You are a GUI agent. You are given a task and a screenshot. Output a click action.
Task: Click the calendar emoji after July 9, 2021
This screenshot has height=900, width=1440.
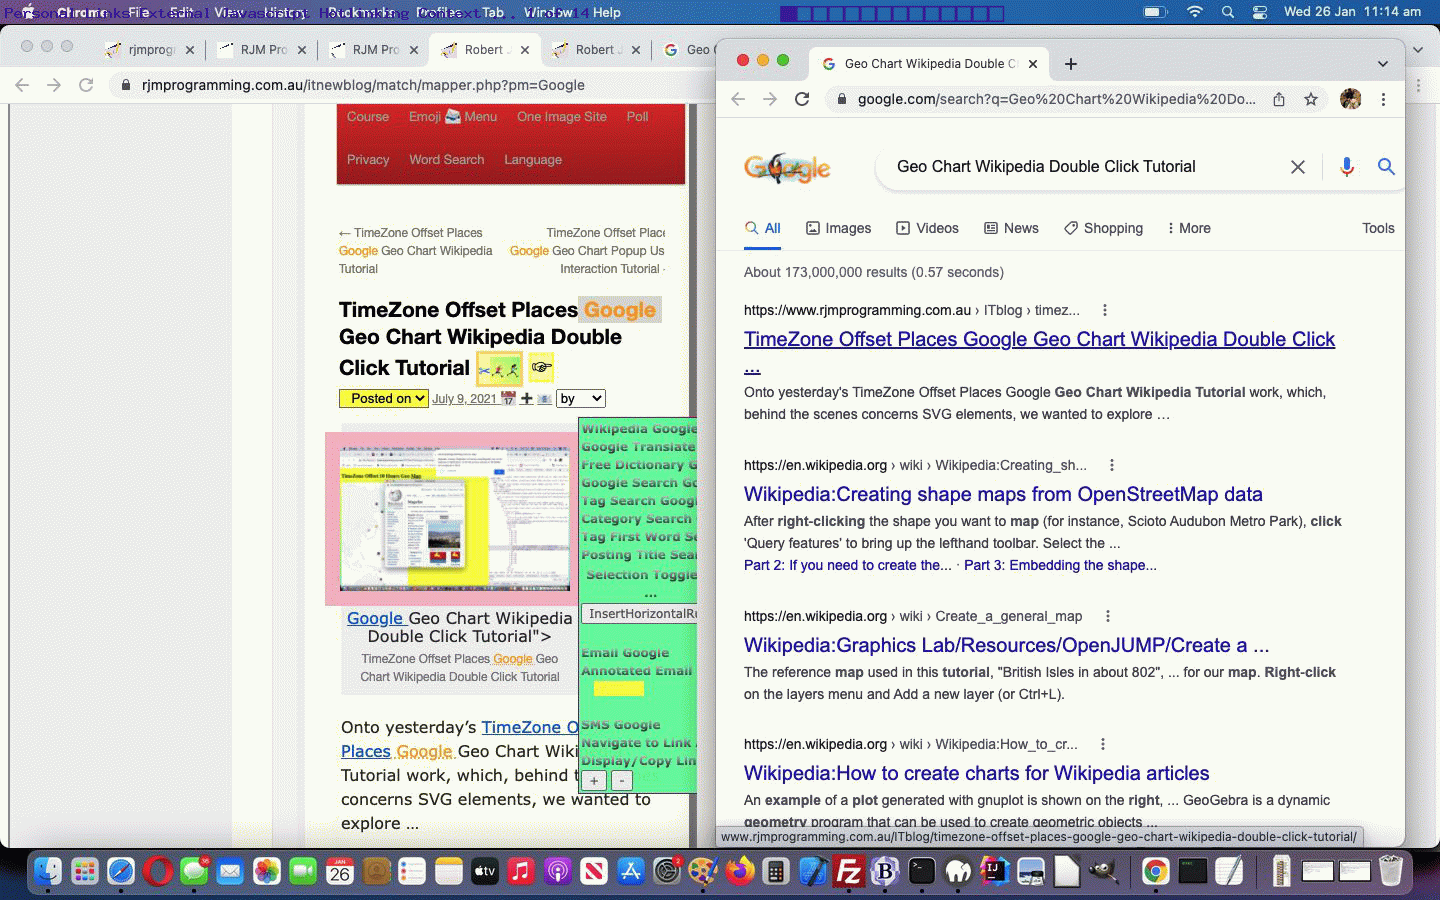point(508,398)
